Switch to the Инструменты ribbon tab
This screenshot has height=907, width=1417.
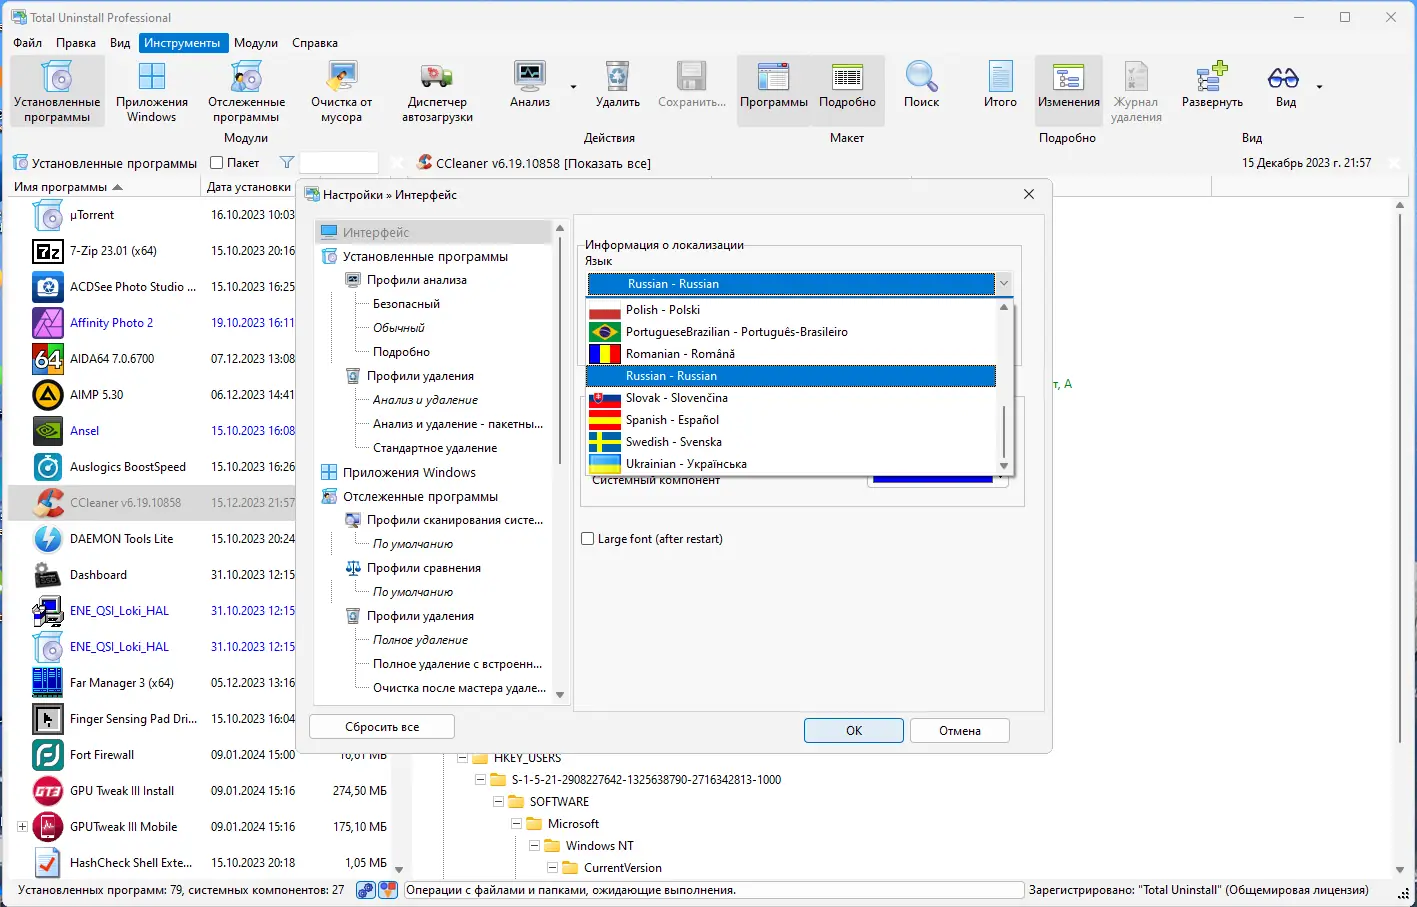182,43
